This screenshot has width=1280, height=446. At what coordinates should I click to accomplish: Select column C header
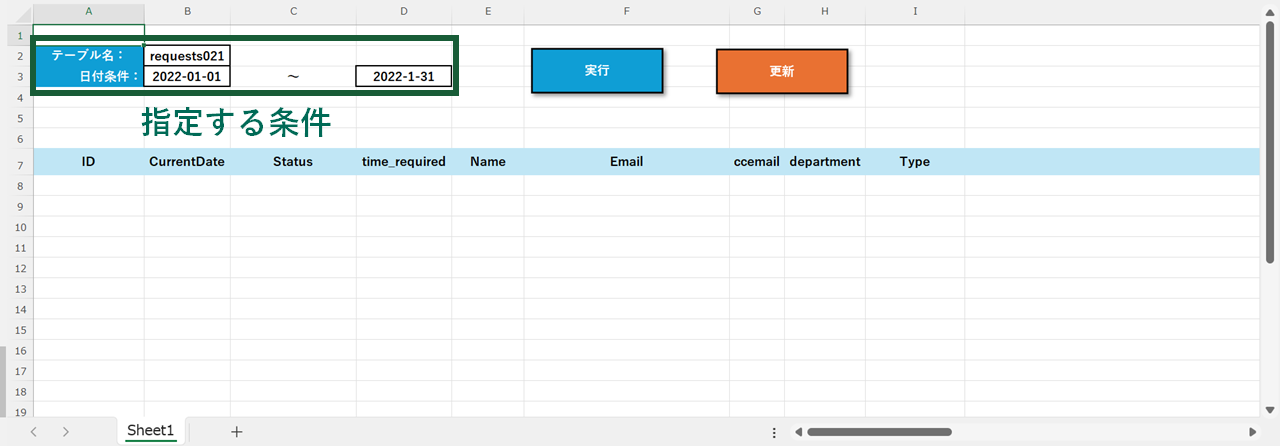click(x=293, y=10)
